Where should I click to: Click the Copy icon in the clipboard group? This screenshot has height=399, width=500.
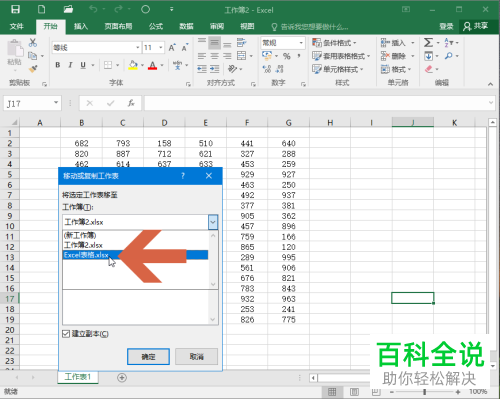coord(33,56)
